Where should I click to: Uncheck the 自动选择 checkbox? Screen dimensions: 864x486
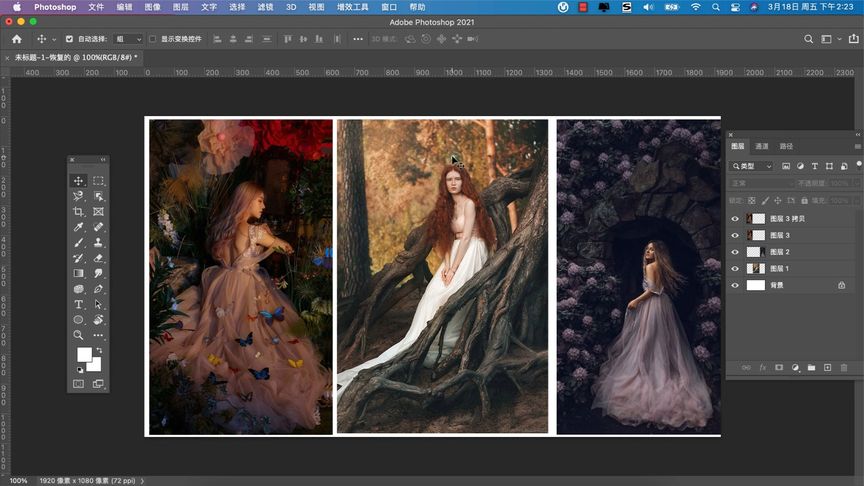pyautogui.click(x=69, y=39)
